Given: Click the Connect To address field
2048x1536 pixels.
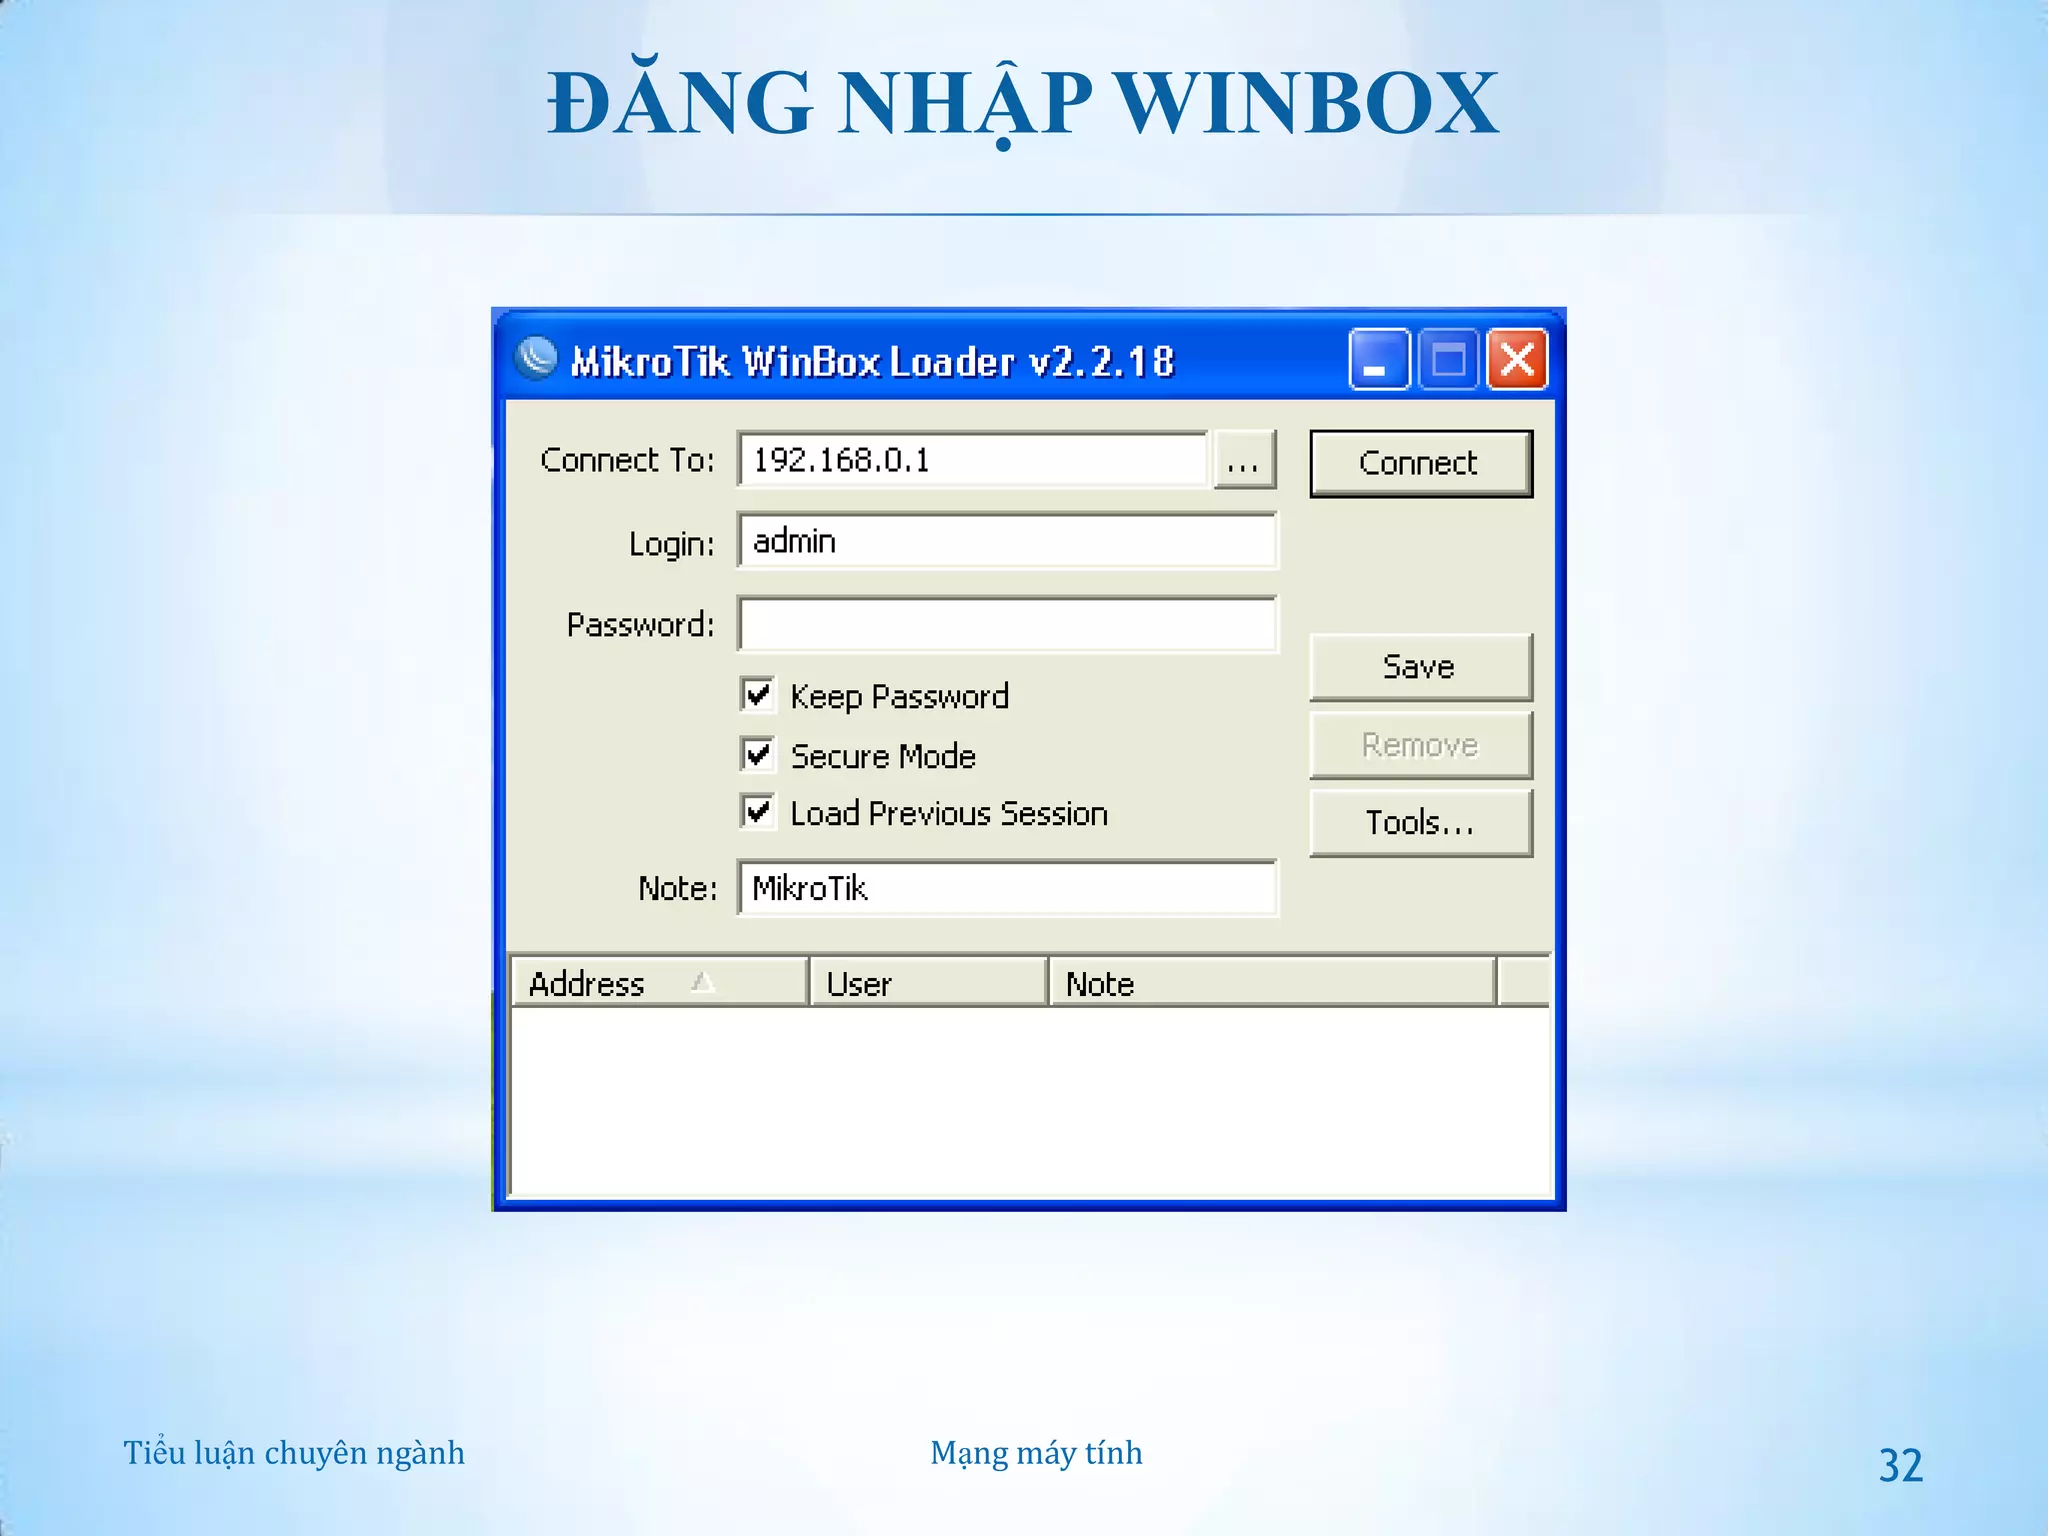Looking at the screenshot, I should [x=973, y=460].
